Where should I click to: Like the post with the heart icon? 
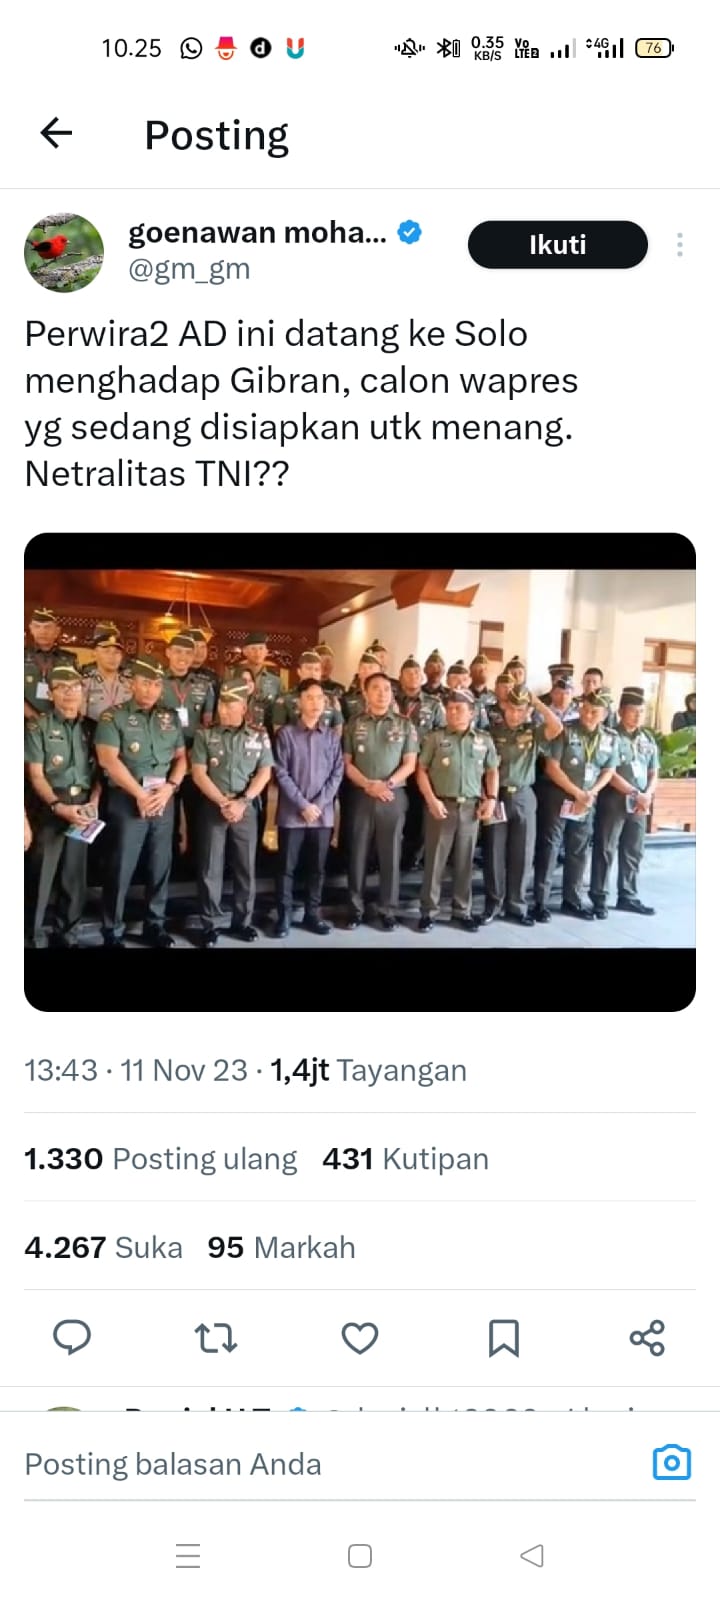(360, 1337)
